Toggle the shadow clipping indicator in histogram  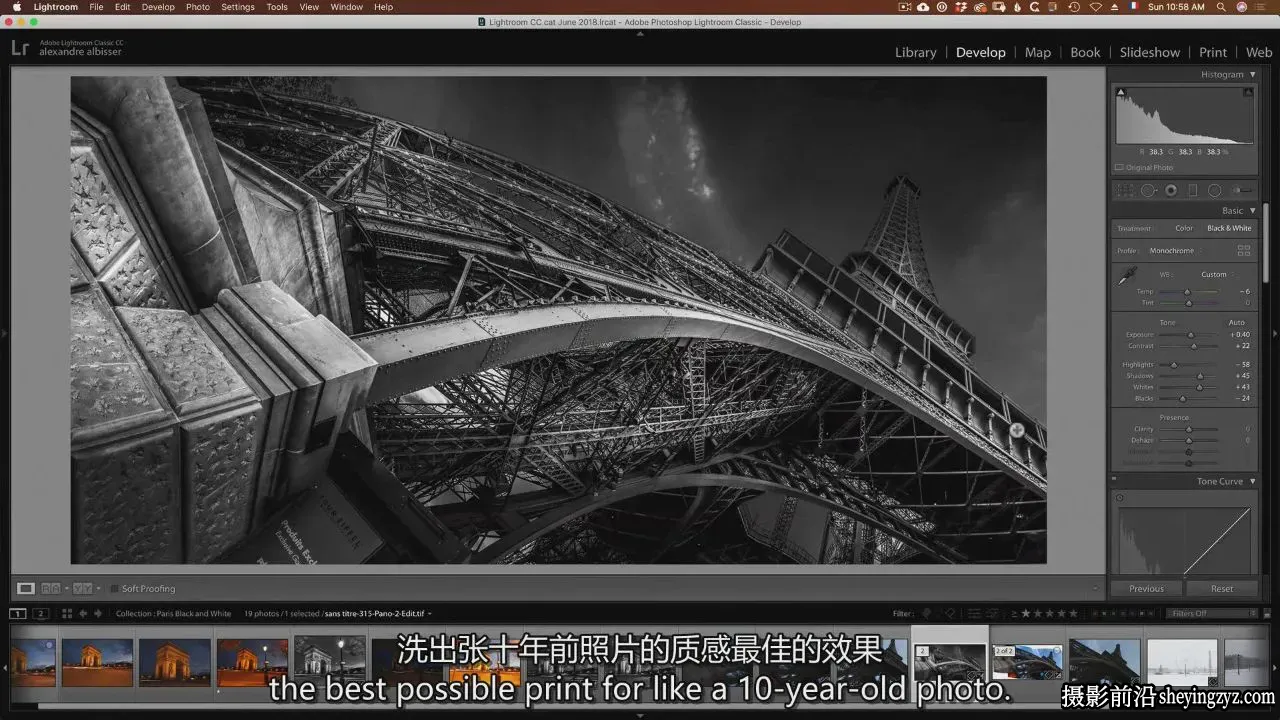pyautogui.click(x=1121, y=92)
